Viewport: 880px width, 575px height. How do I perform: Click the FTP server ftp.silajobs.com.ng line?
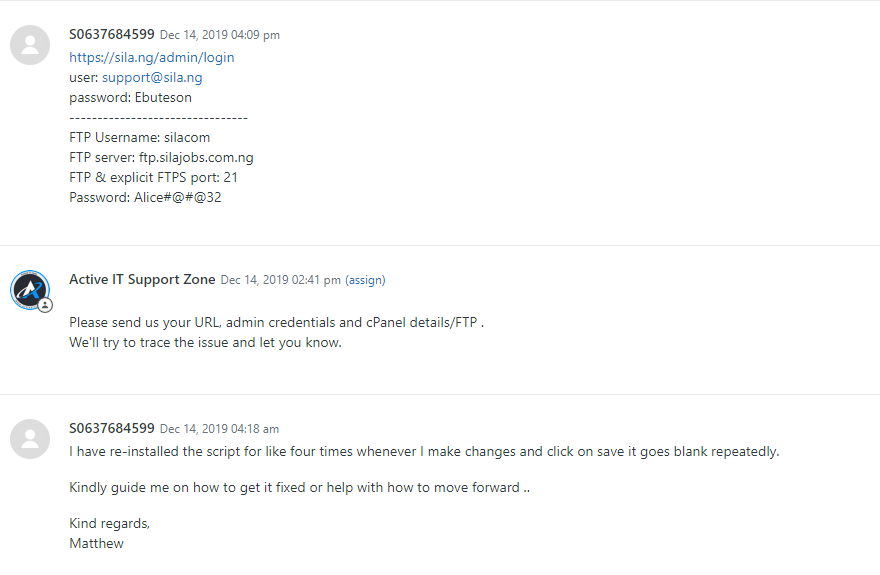[x=161, y=157]
